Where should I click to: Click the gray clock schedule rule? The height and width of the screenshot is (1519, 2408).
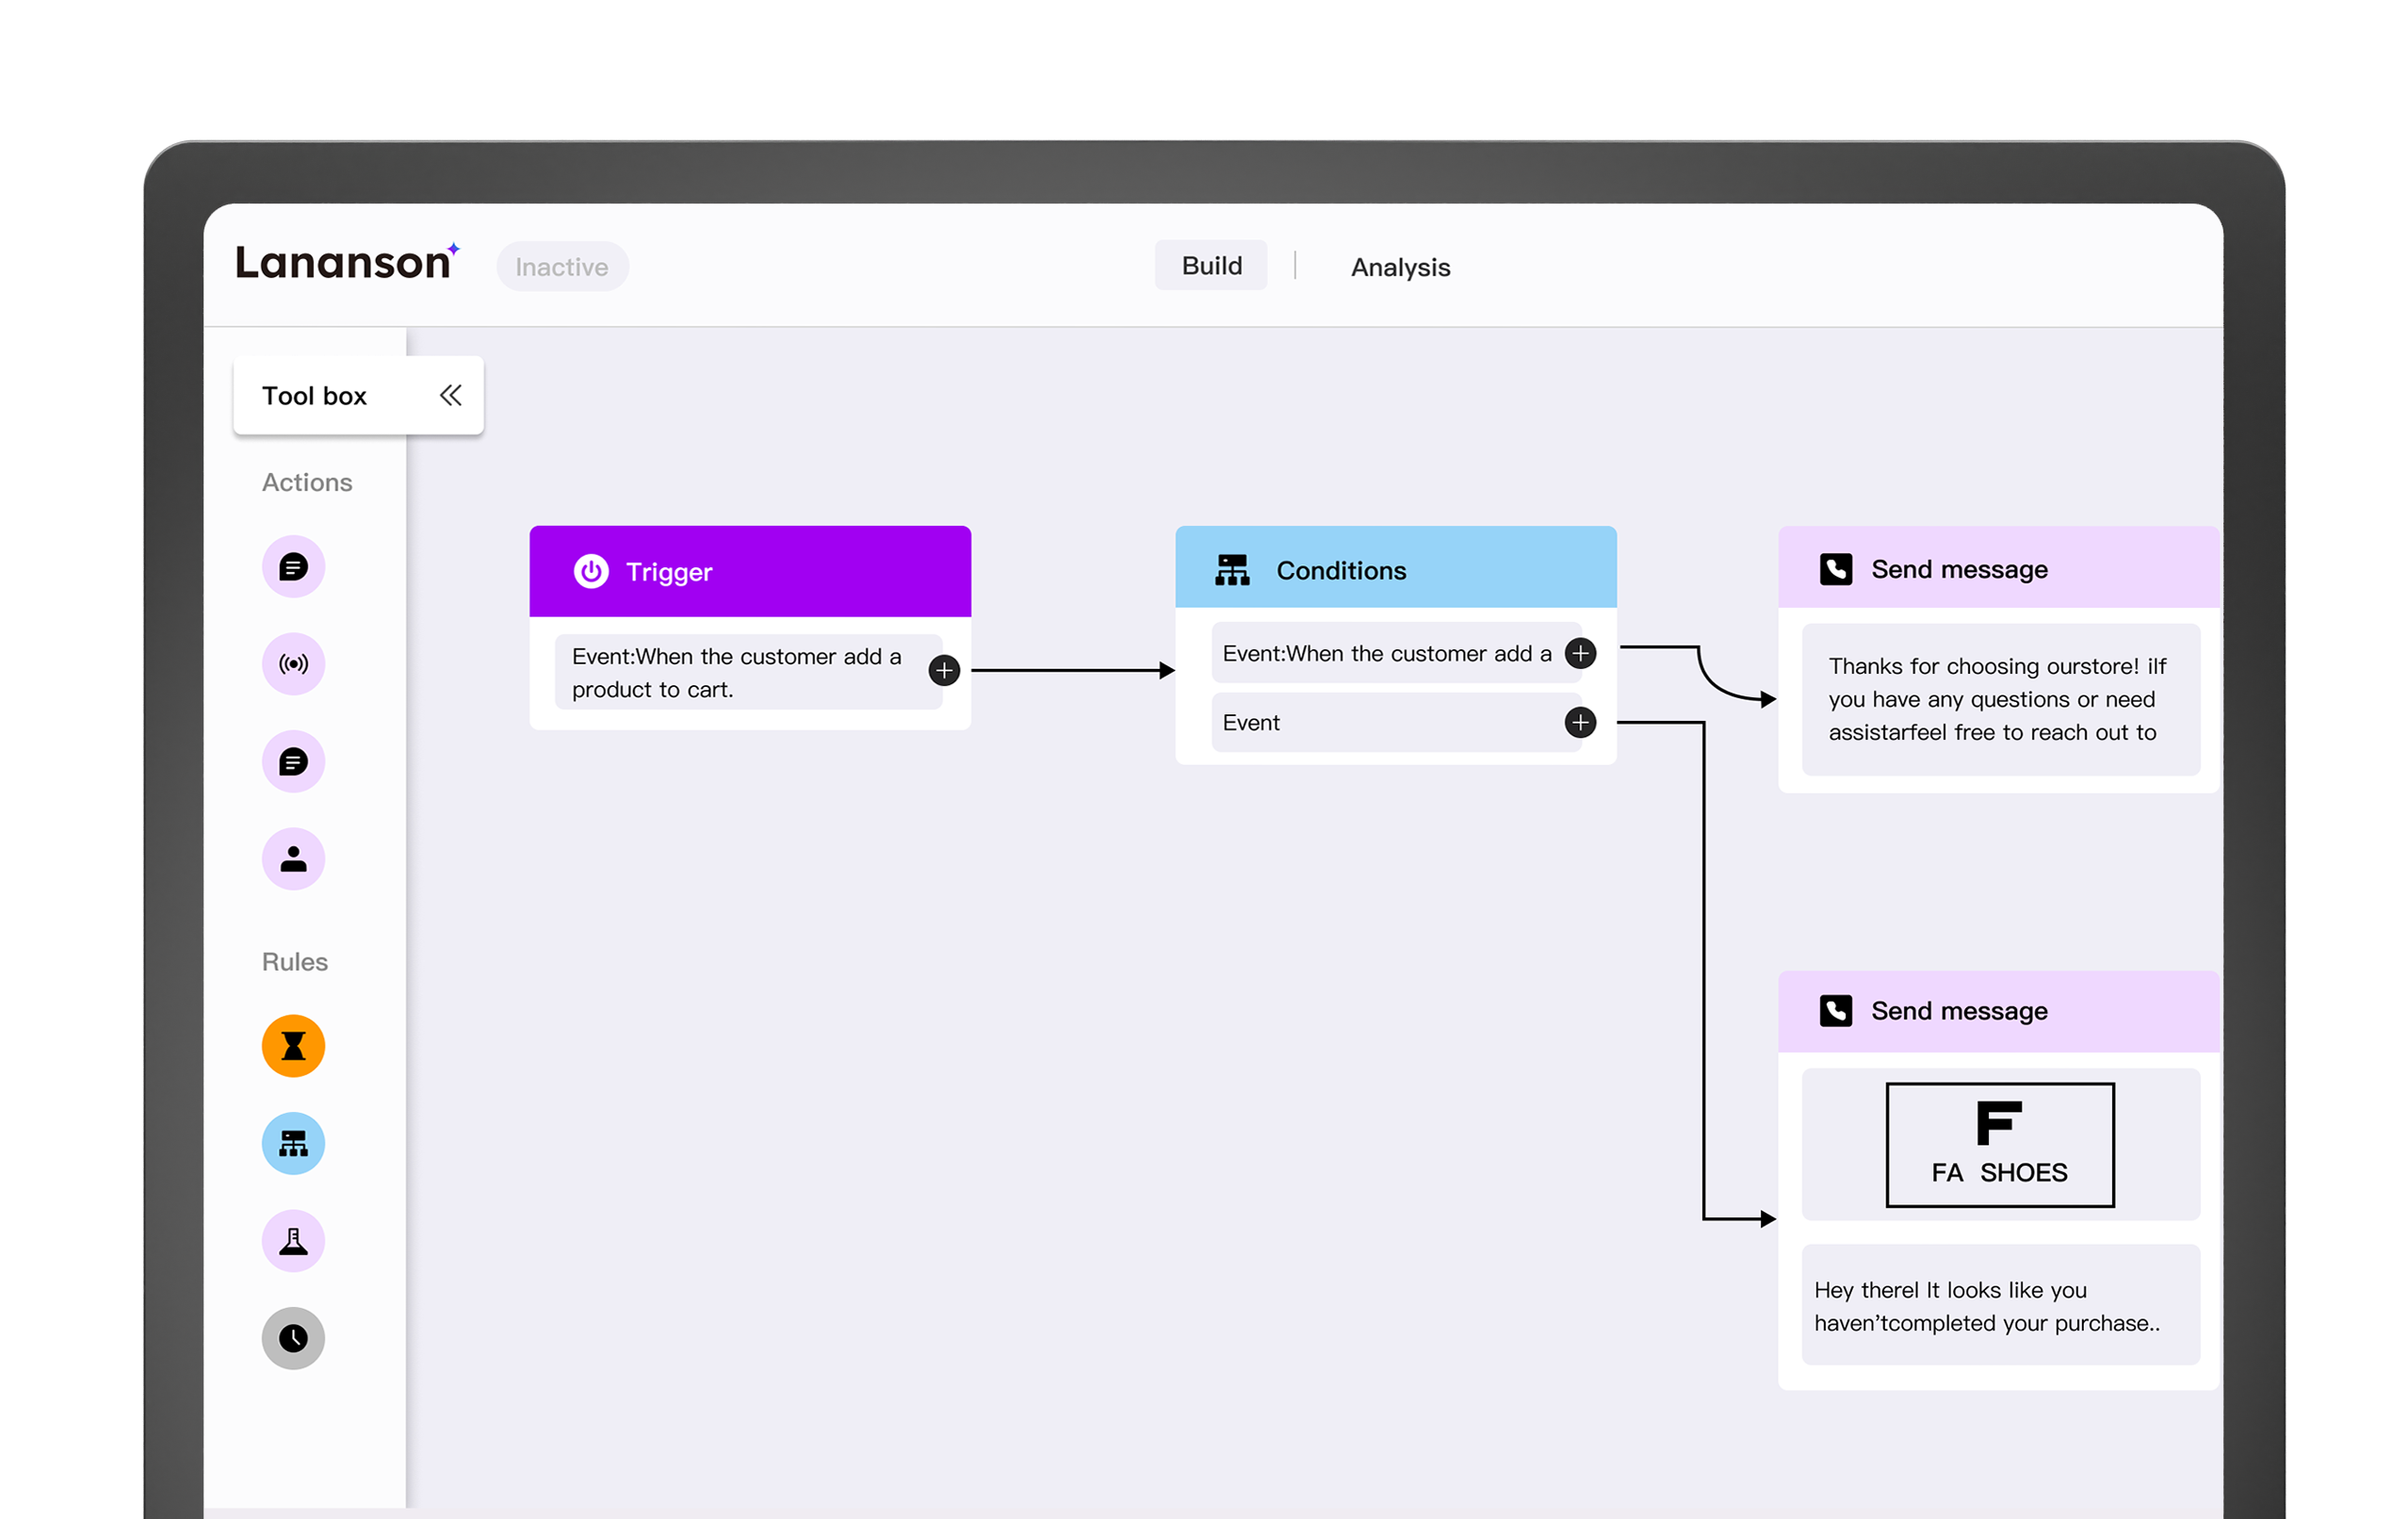293,1338
